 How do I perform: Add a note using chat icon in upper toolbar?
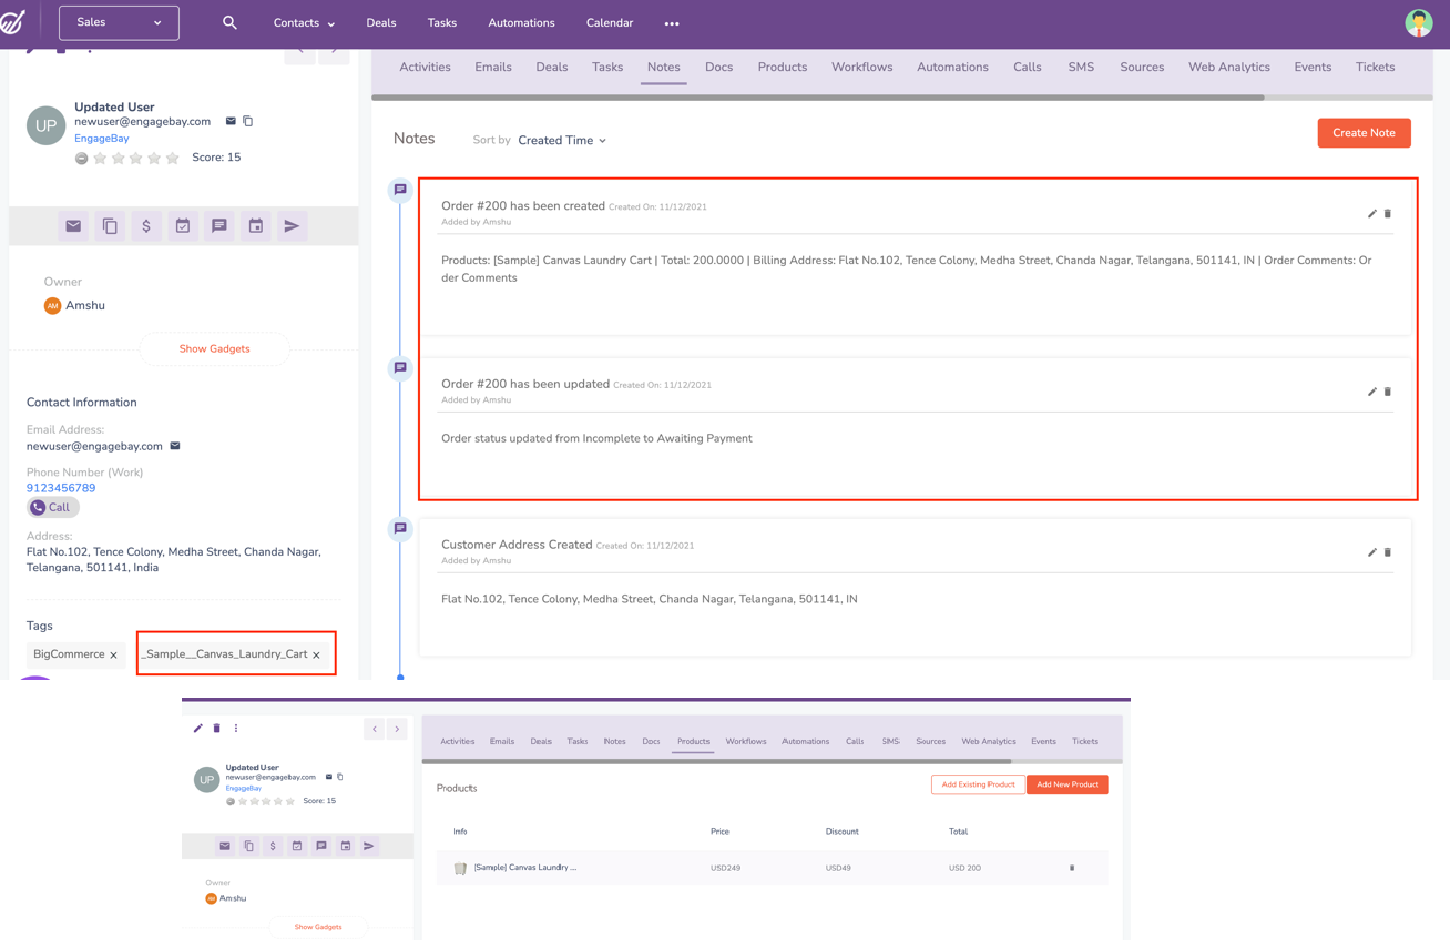coord(219,226)
